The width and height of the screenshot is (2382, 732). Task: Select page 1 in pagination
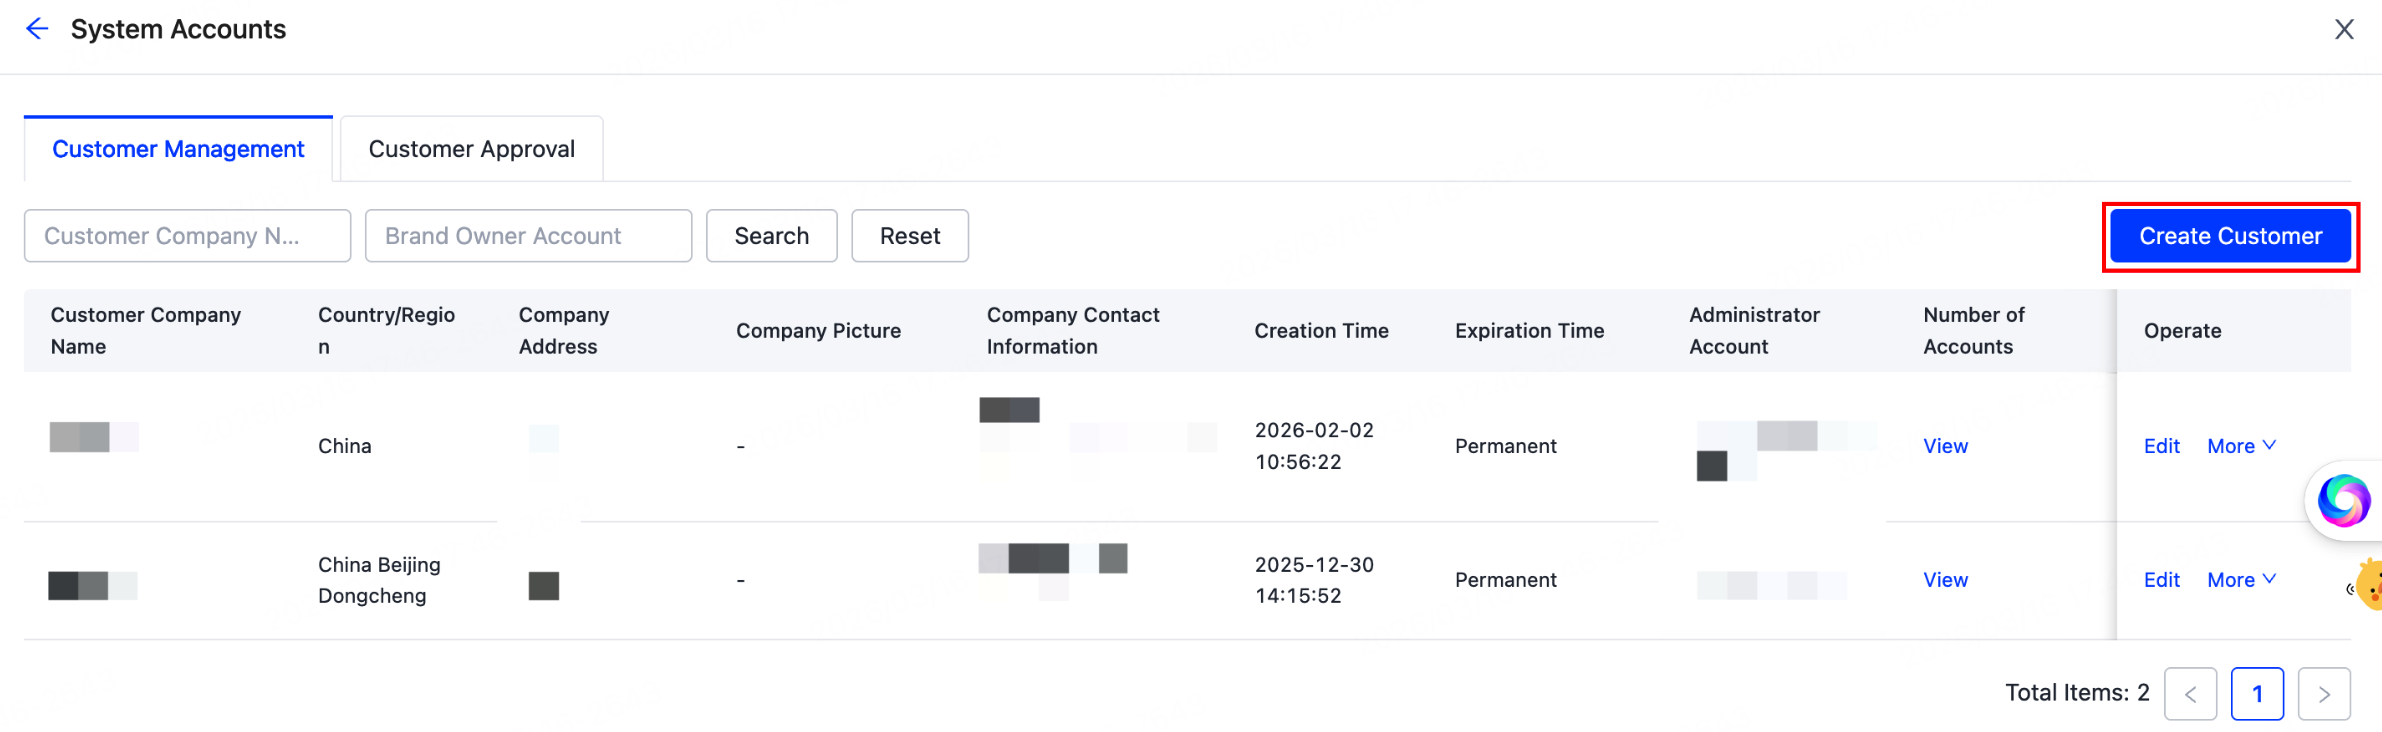[2258, 693]
